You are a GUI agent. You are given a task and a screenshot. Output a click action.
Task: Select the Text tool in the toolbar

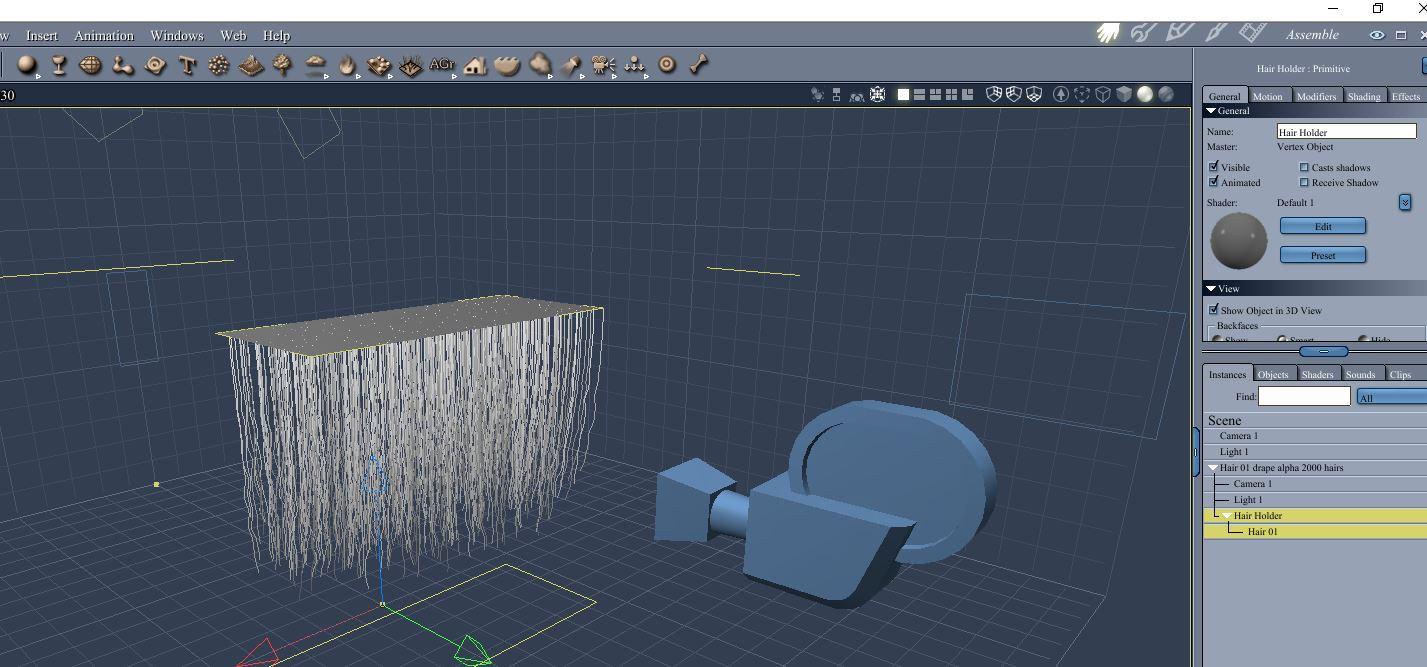click(x=187, y=66)
